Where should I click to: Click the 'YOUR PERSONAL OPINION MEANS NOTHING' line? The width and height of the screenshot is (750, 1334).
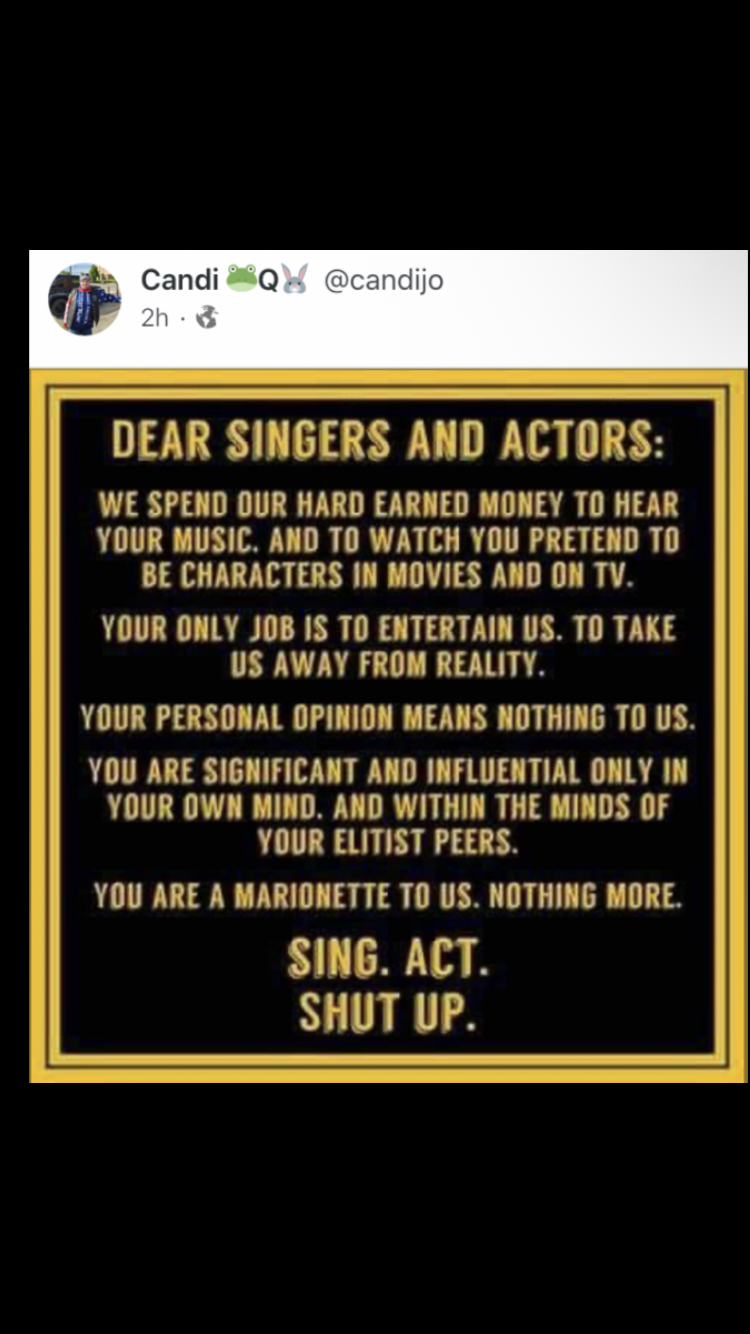point(387,718)
